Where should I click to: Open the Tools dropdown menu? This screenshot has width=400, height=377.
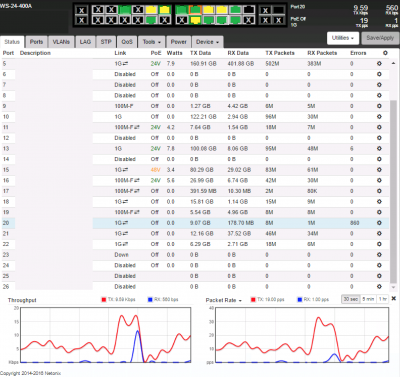point(152,42)
